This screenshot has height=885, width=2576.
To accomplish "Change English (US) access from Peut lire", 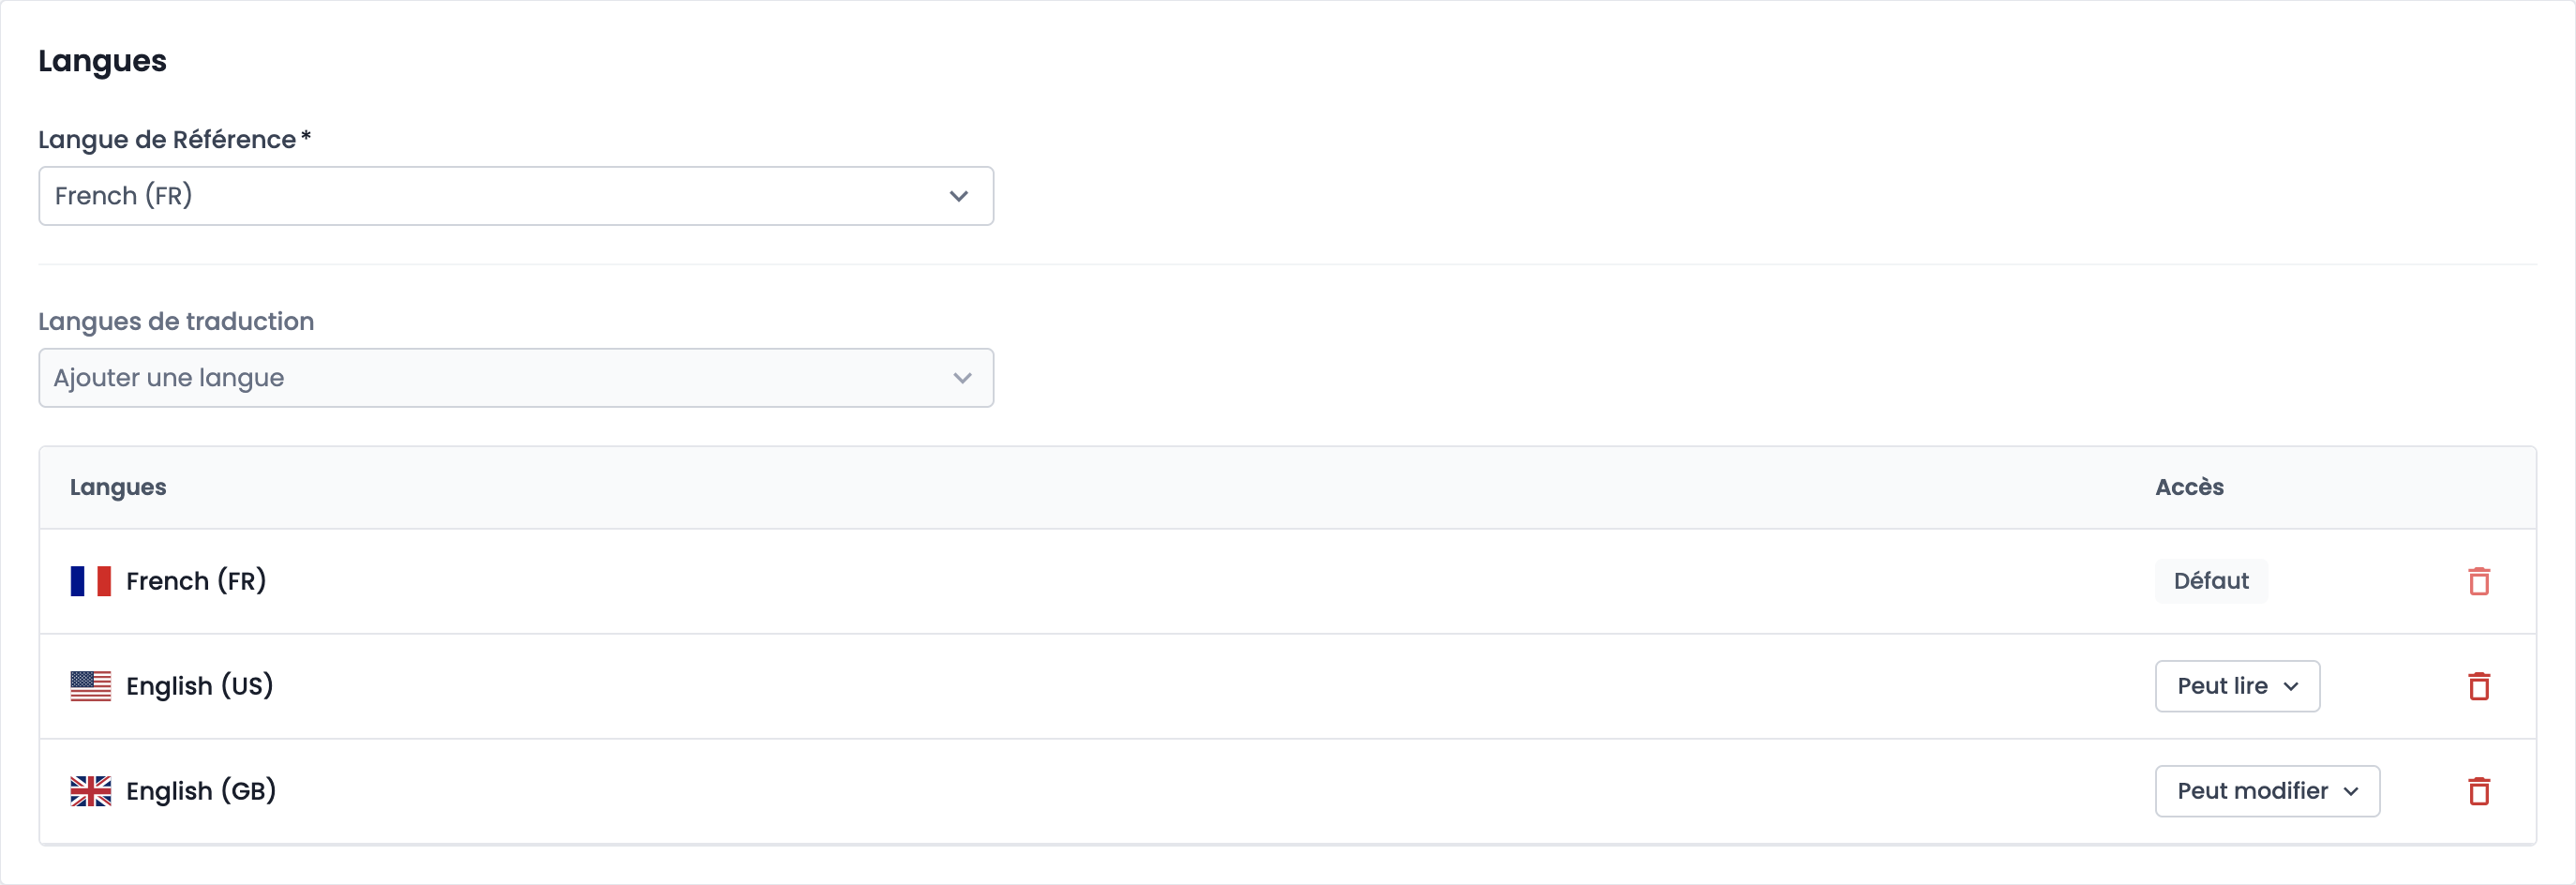I will click(2237, 686).
